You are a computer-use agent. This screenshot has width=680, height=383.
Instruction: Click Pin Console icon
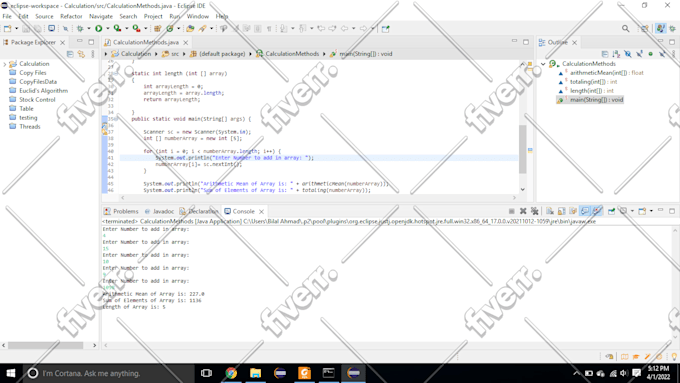[611, 211]
